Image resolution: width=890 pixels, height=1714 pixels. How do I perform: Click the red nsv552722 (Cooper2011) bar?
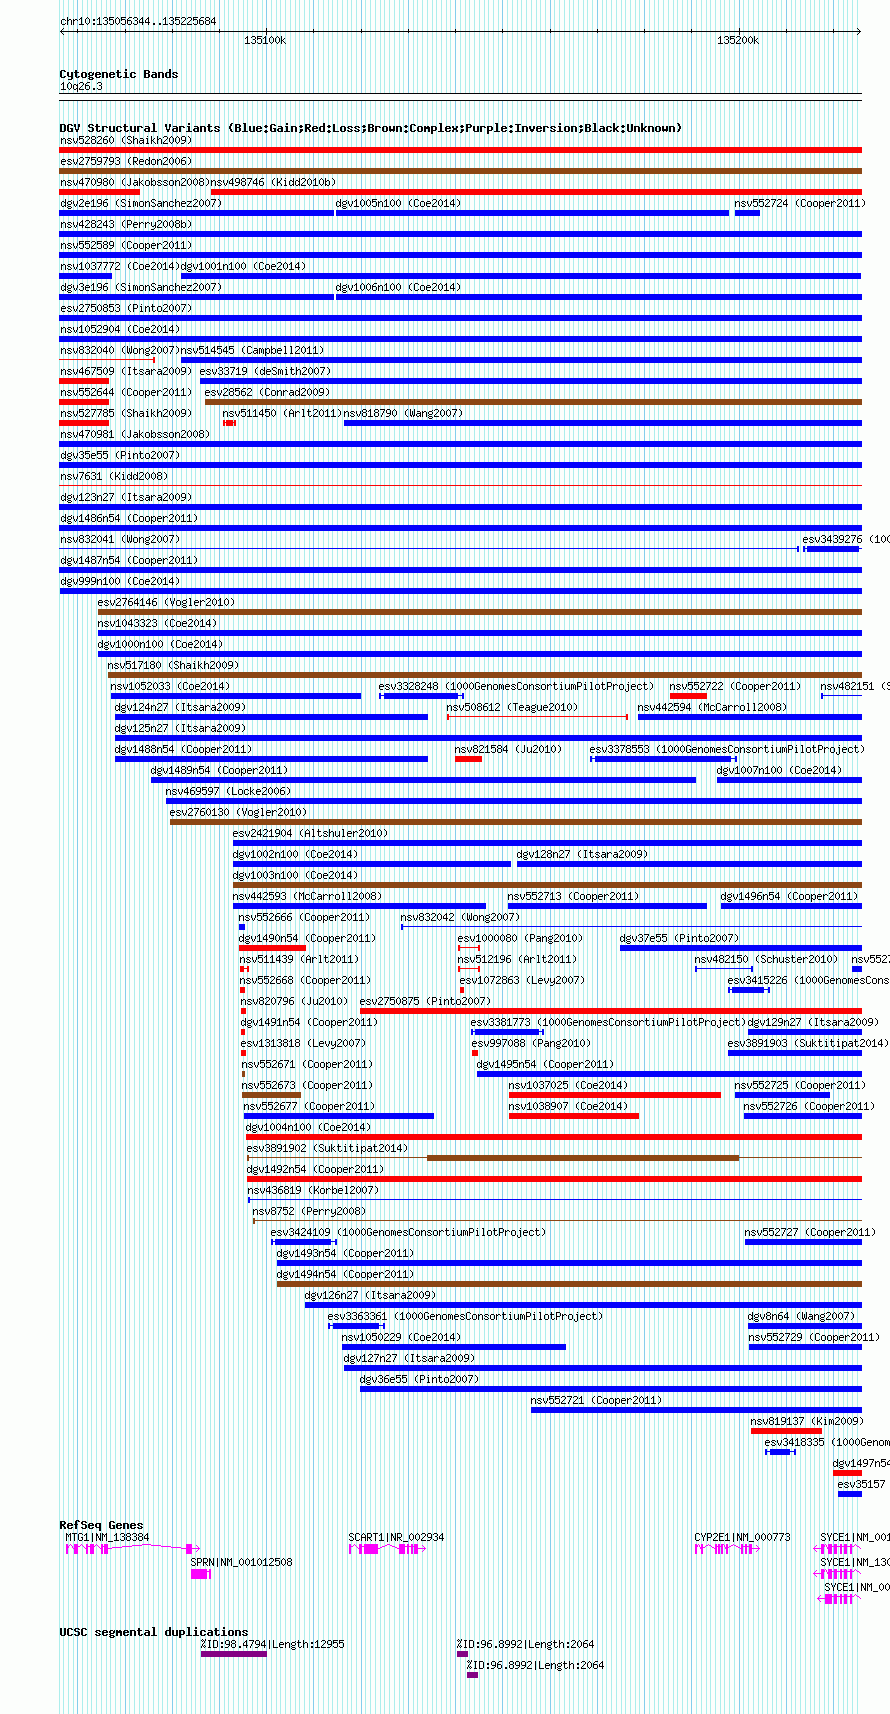(x=688, y=696)
